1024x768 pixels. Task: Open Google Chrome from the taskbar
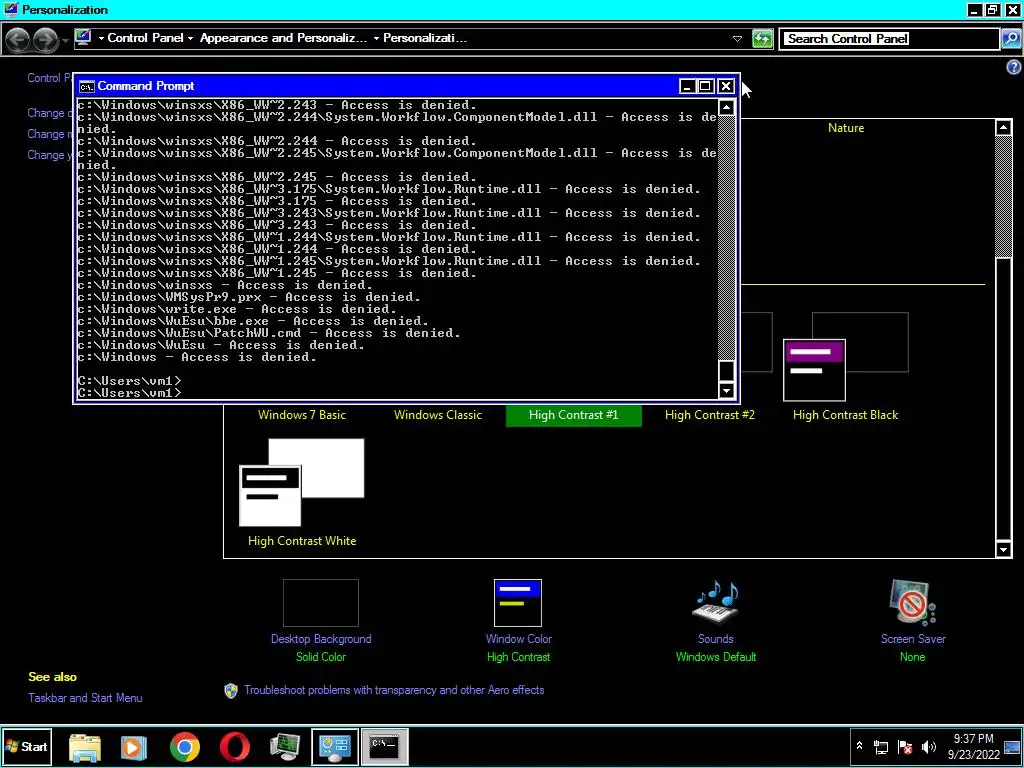click(185, 747)
